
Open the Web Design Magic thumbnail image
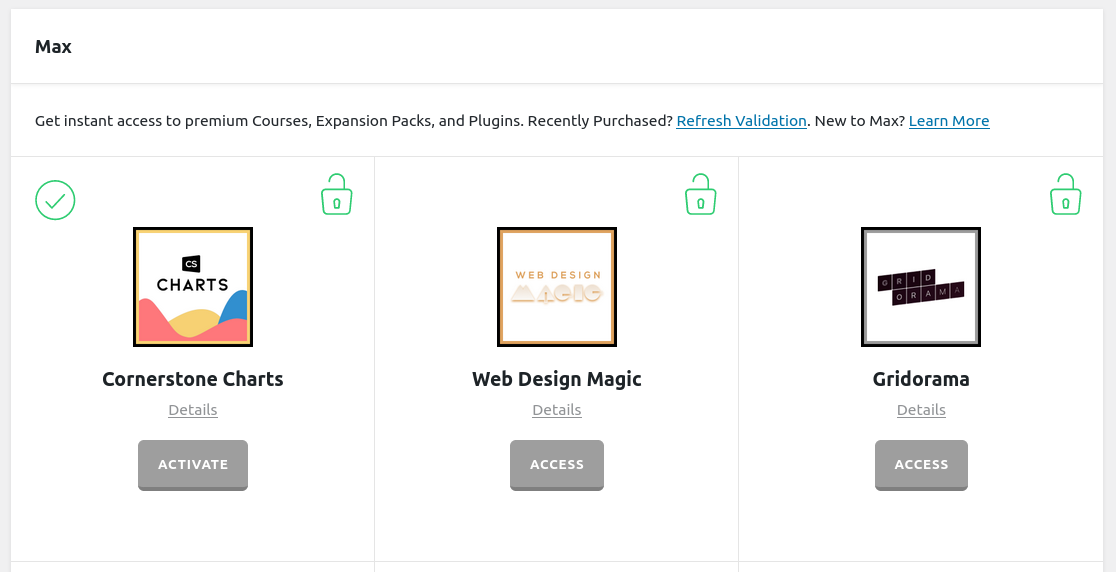(557, 287)
